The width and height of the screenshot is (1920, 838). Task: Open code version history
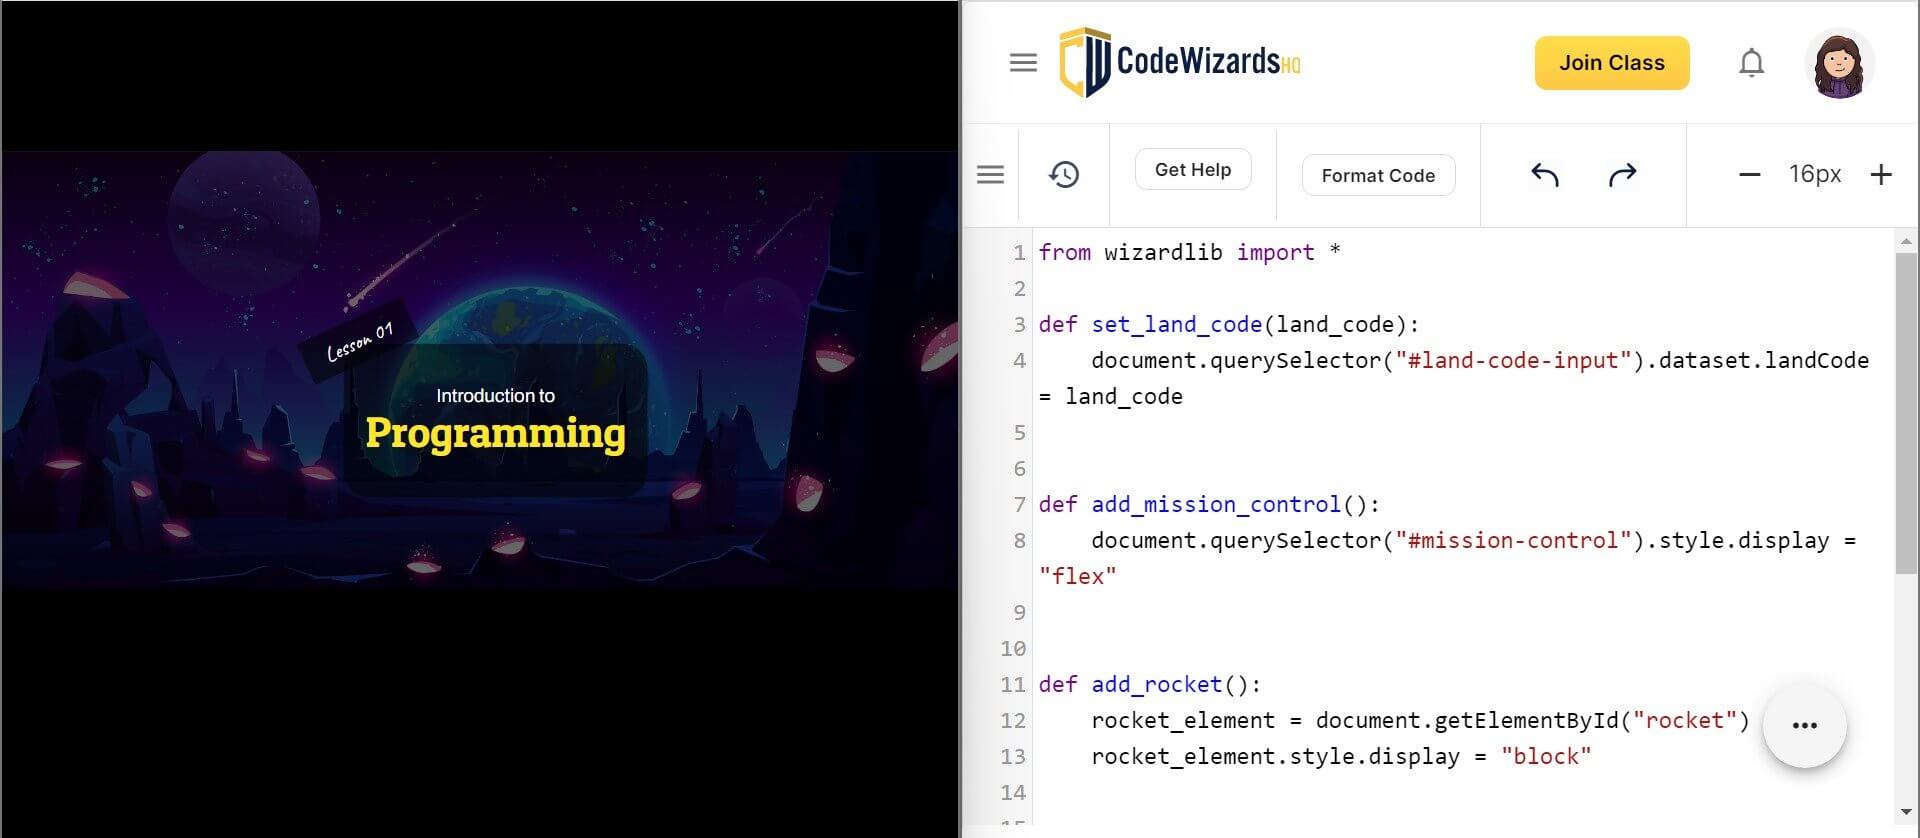[1063, 175]
